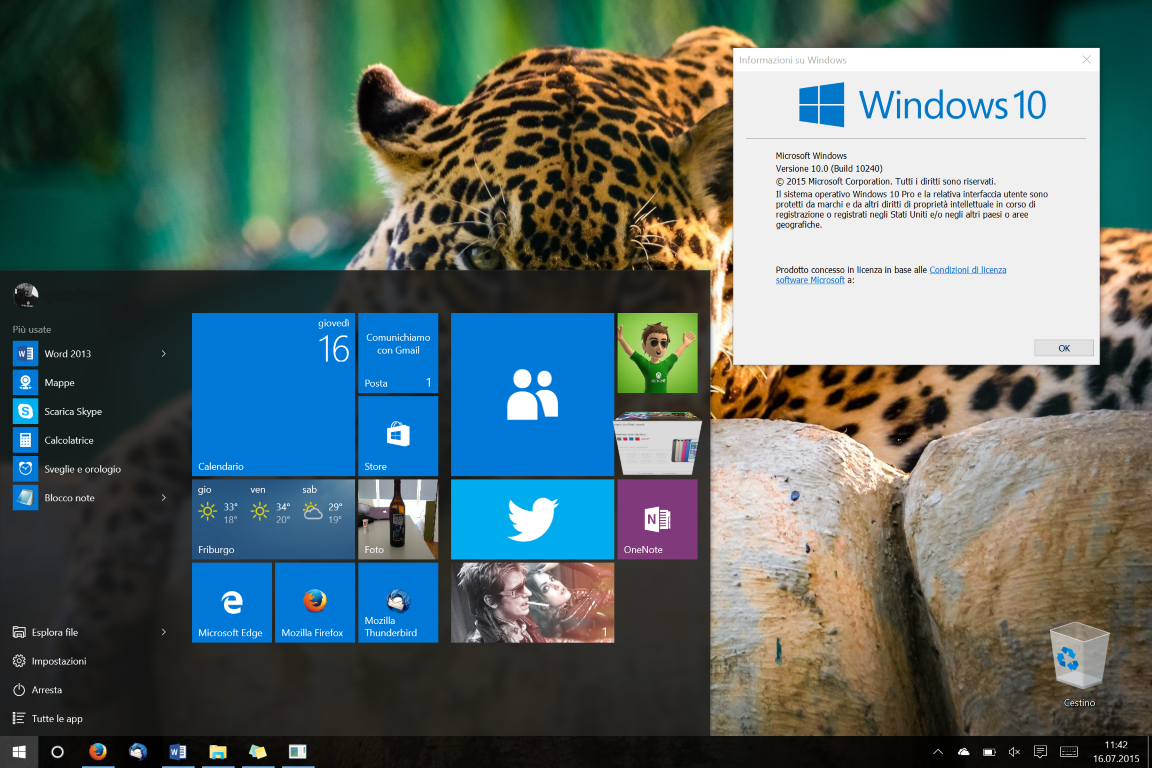This screenshot has width=1152, height=768.
Task: Click the OneDrive cloud tray icon
Action: coord(963,752)
